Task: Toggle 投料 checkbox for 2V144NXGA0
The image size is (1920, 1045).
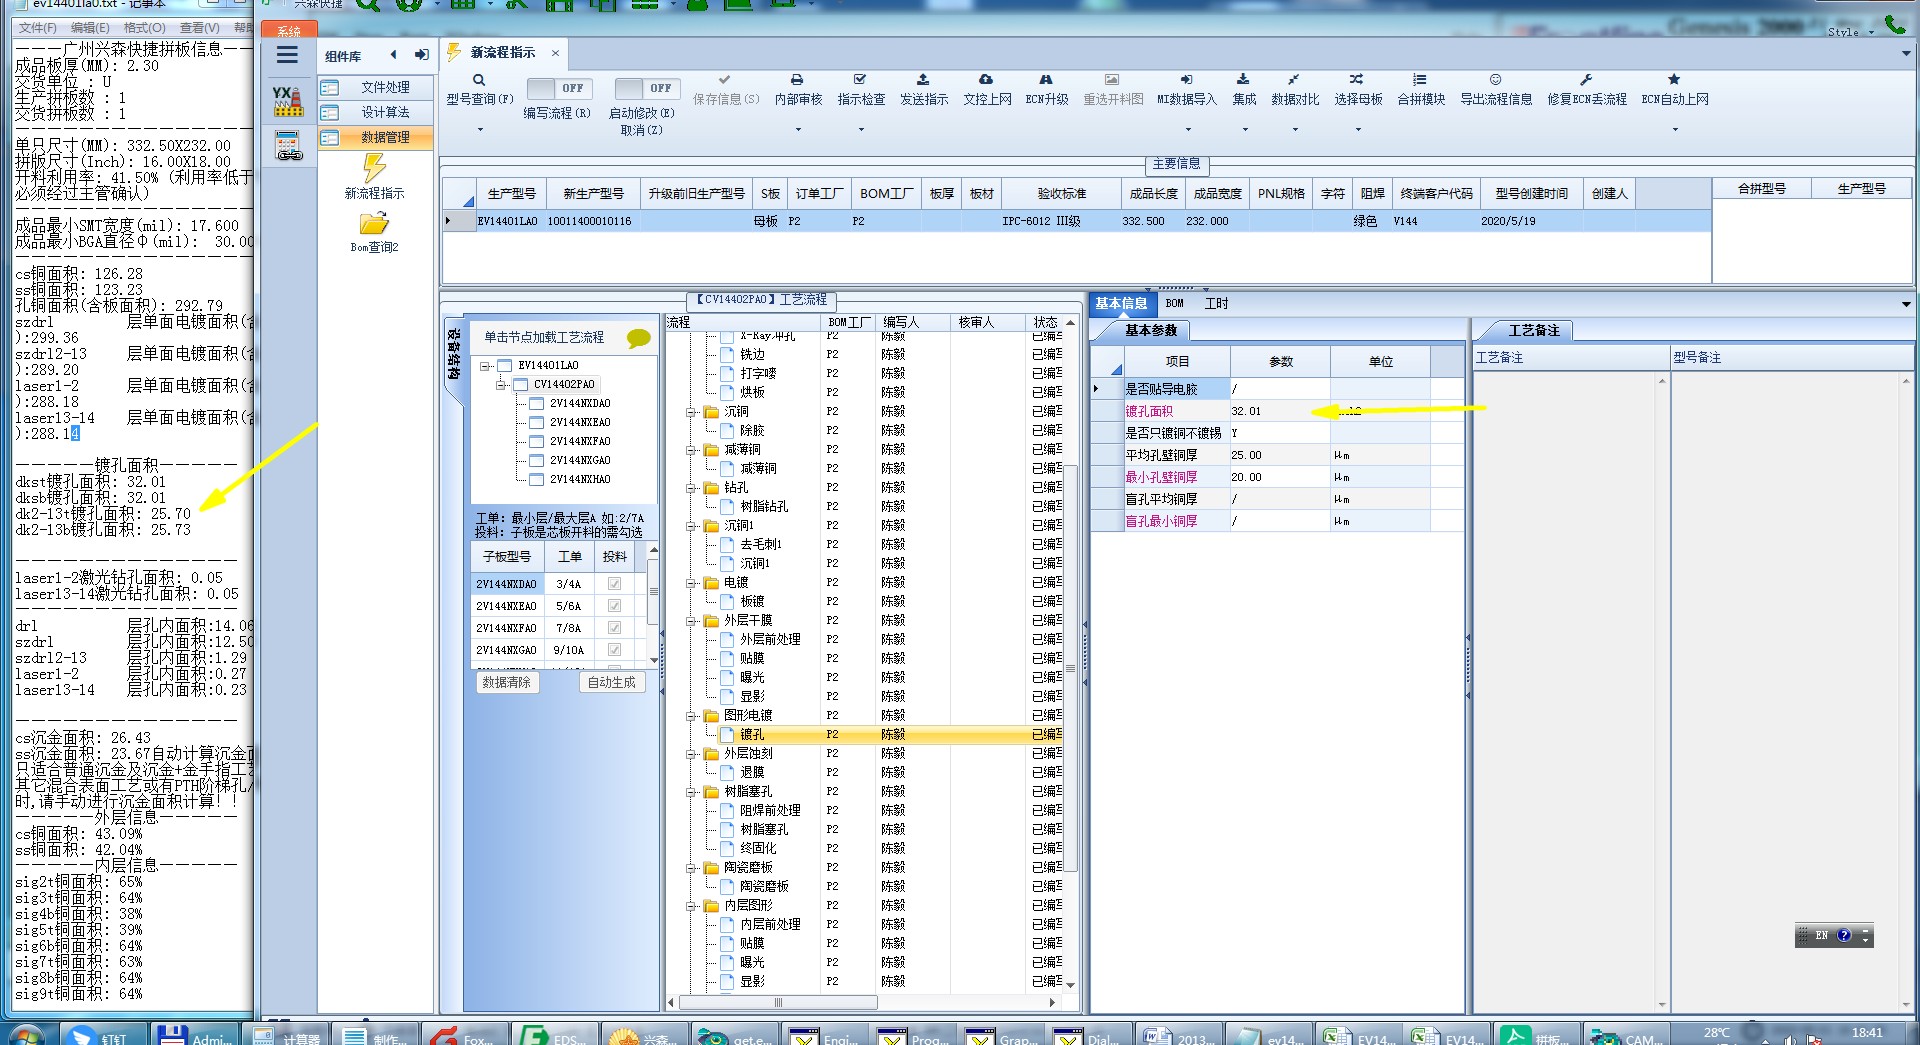Action: pyautogui.click(x=614, y=650)
